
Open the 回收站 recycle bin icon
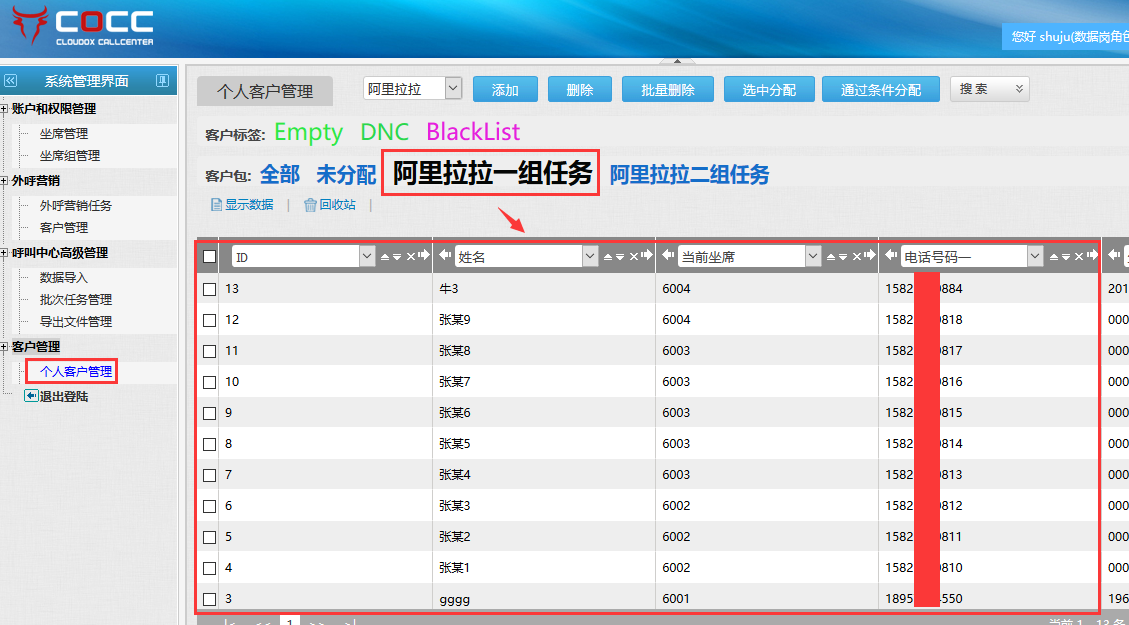[310, 205]
